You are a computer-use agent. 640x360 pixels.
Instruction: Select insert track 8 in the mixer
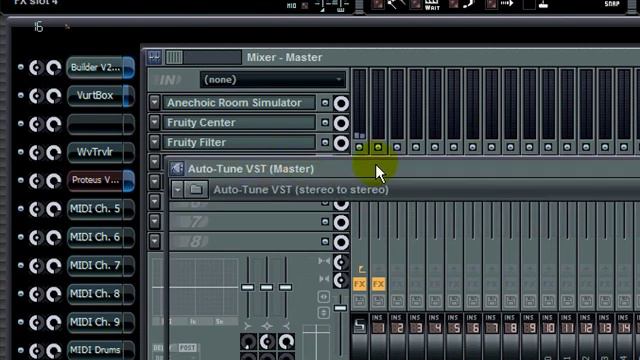511,328
